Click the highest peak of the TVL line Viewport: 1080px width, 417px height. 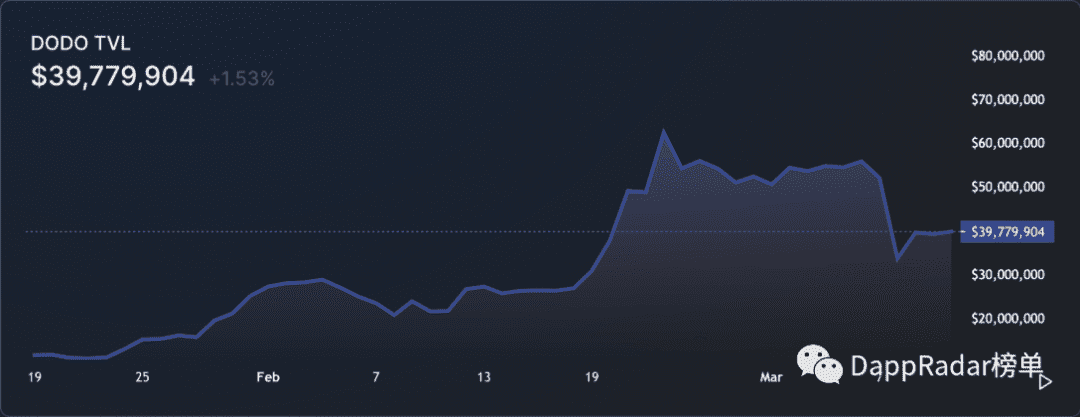[663, 131]
